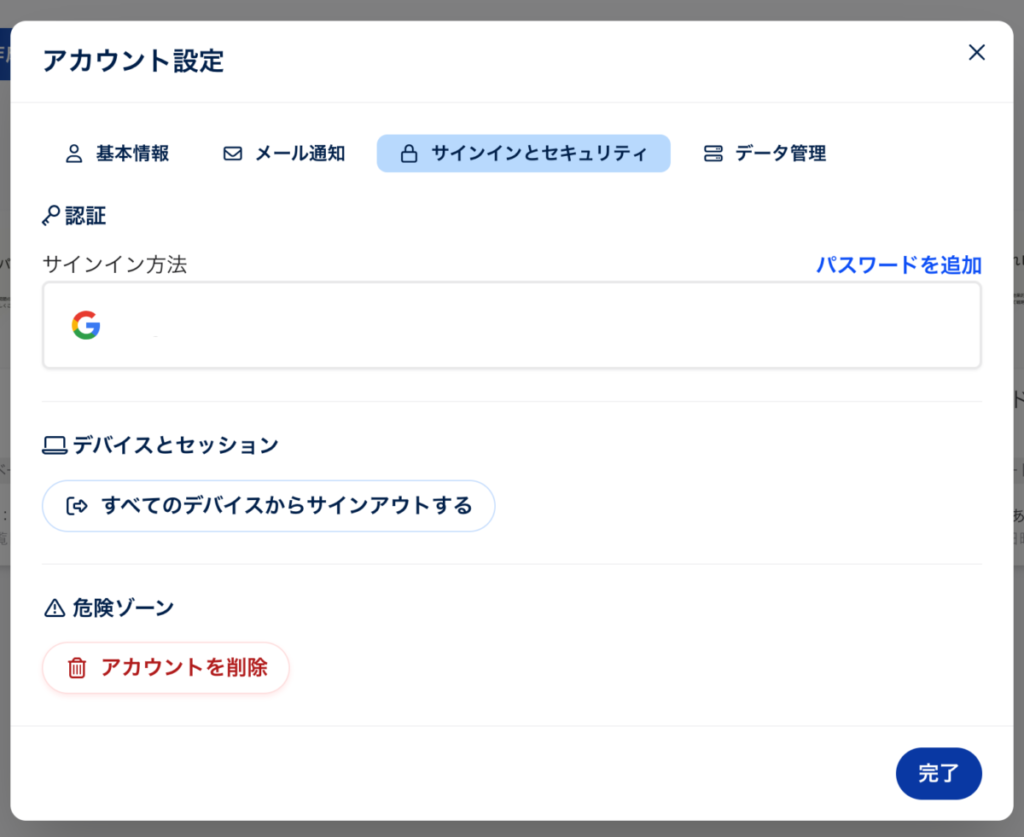Select the メール通知 tab
The width and height of the screenshot is (1024, 837).
284,153
